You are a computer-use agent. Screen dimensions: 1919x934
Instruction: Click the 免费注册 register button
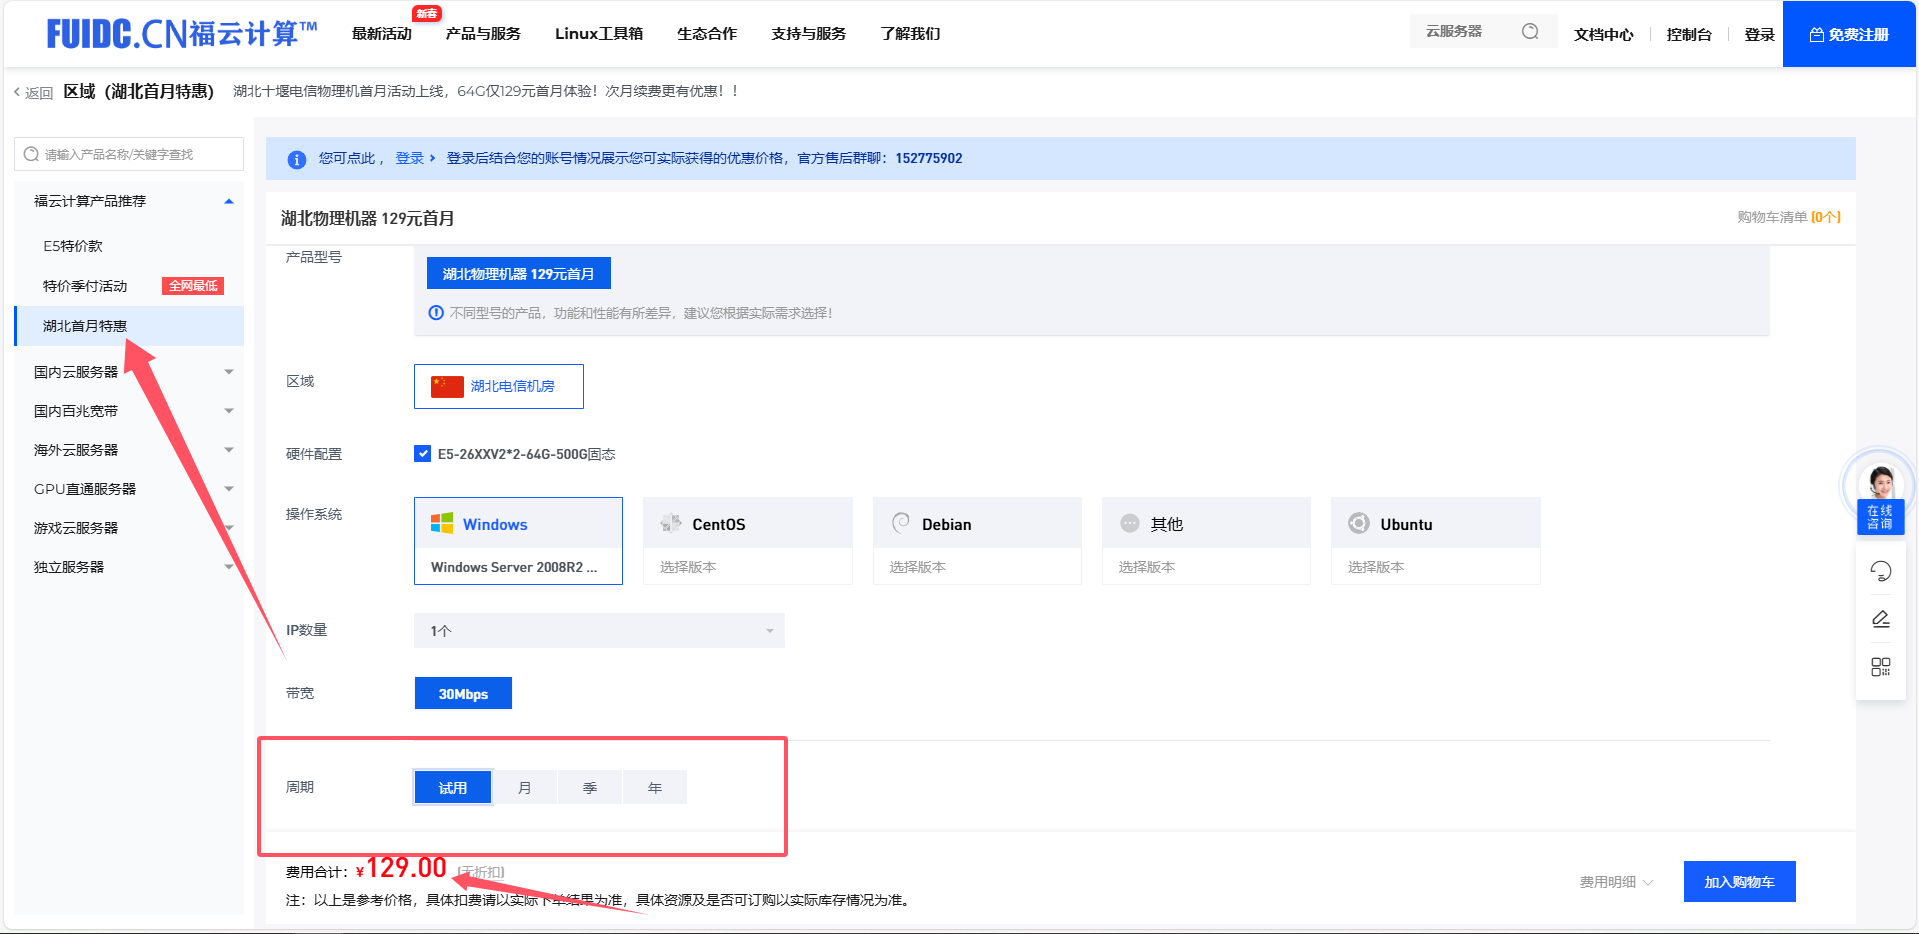[1848, 34]
